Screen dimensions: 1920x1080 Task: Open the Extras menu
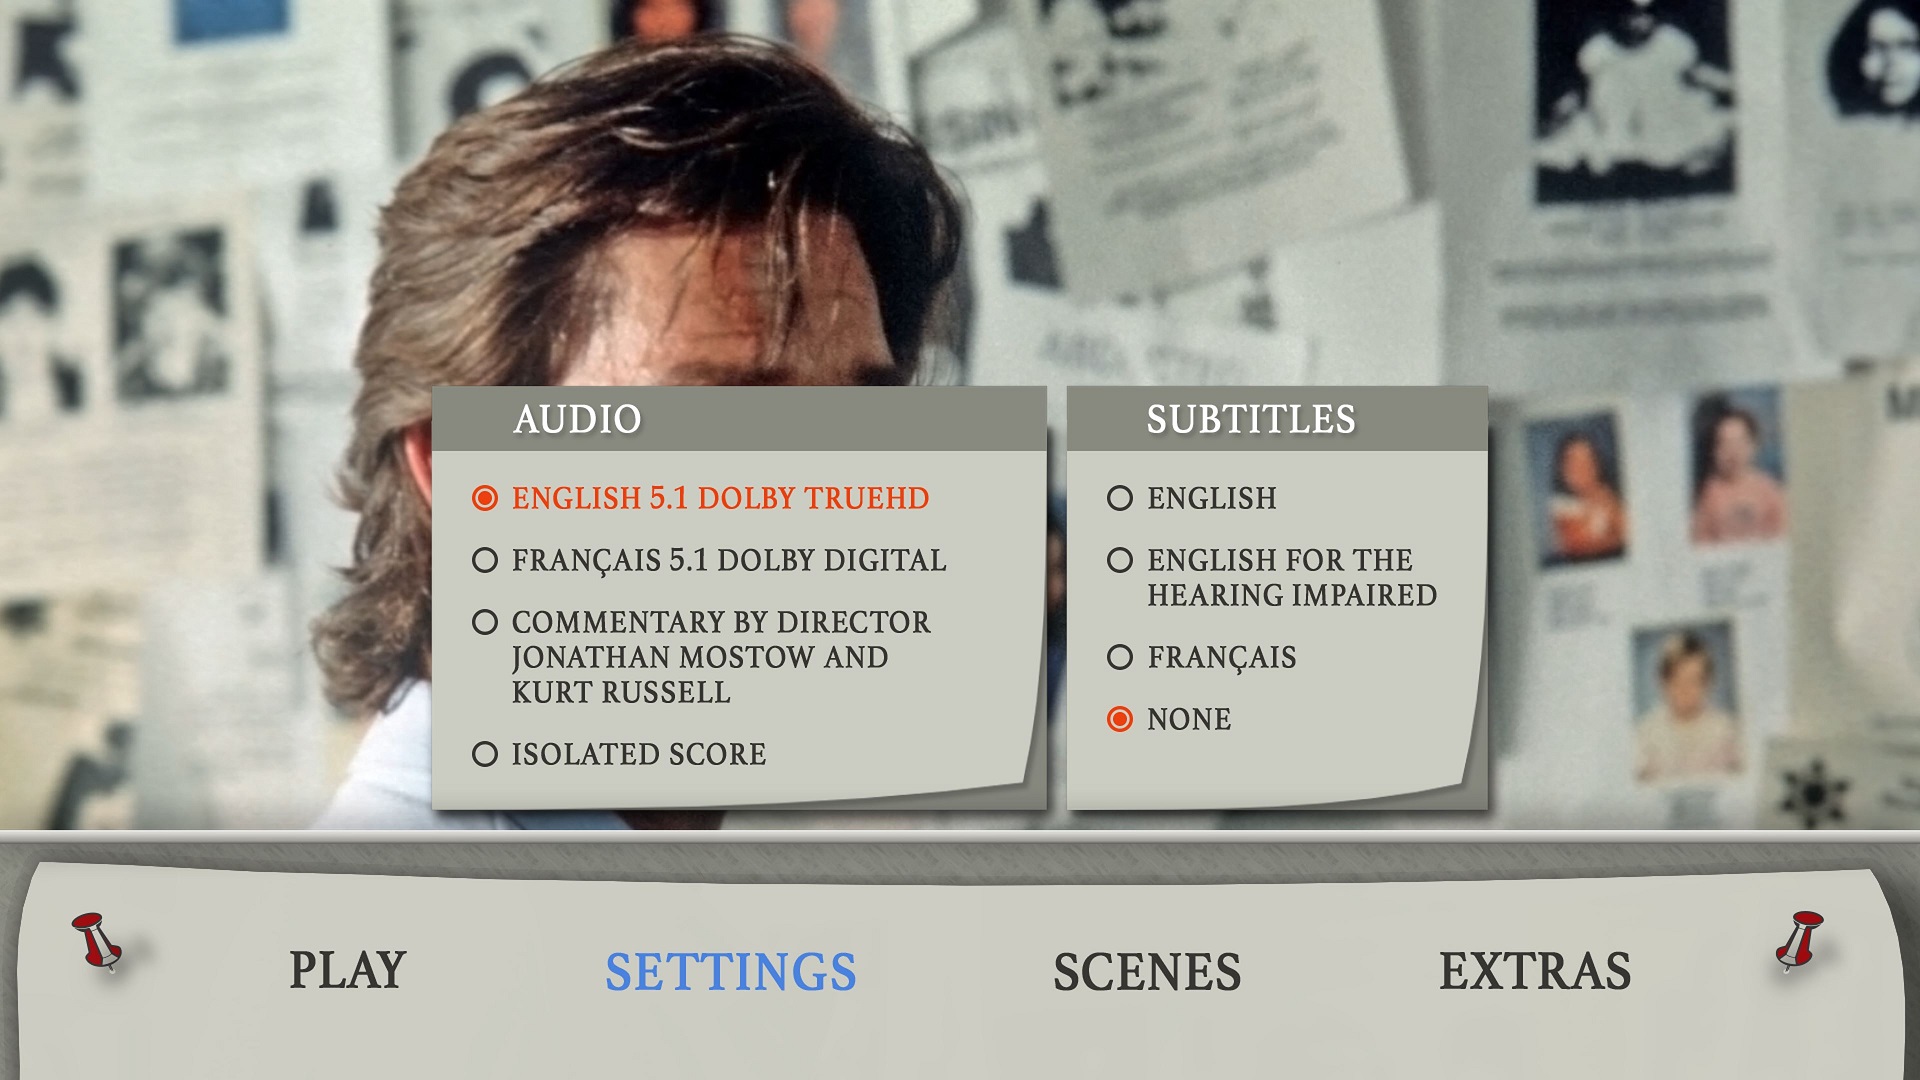(1535, 971)
